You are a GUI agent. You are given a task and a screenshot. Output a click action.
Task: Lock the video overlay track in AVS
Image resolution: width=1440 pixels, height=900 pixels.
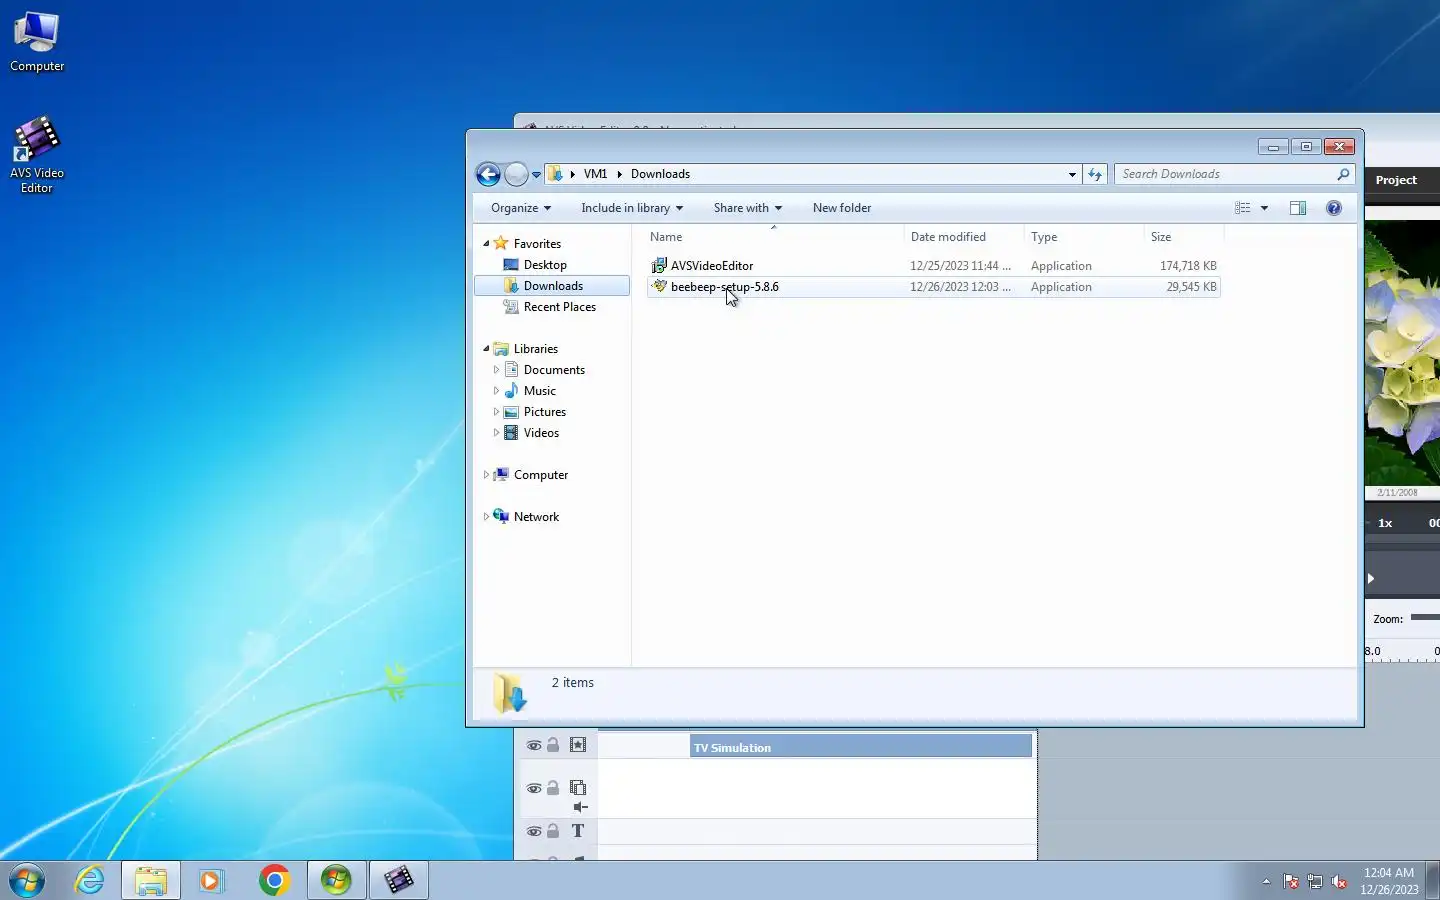[x=553, y=788]
